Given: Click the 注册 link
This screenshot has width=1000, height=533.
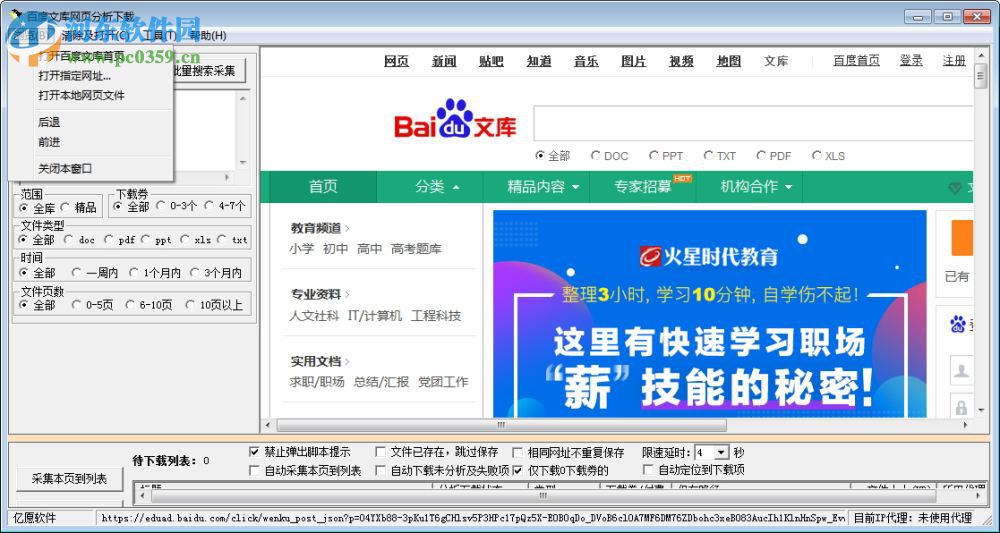Looking at the screenshot, I should [954, 61].
